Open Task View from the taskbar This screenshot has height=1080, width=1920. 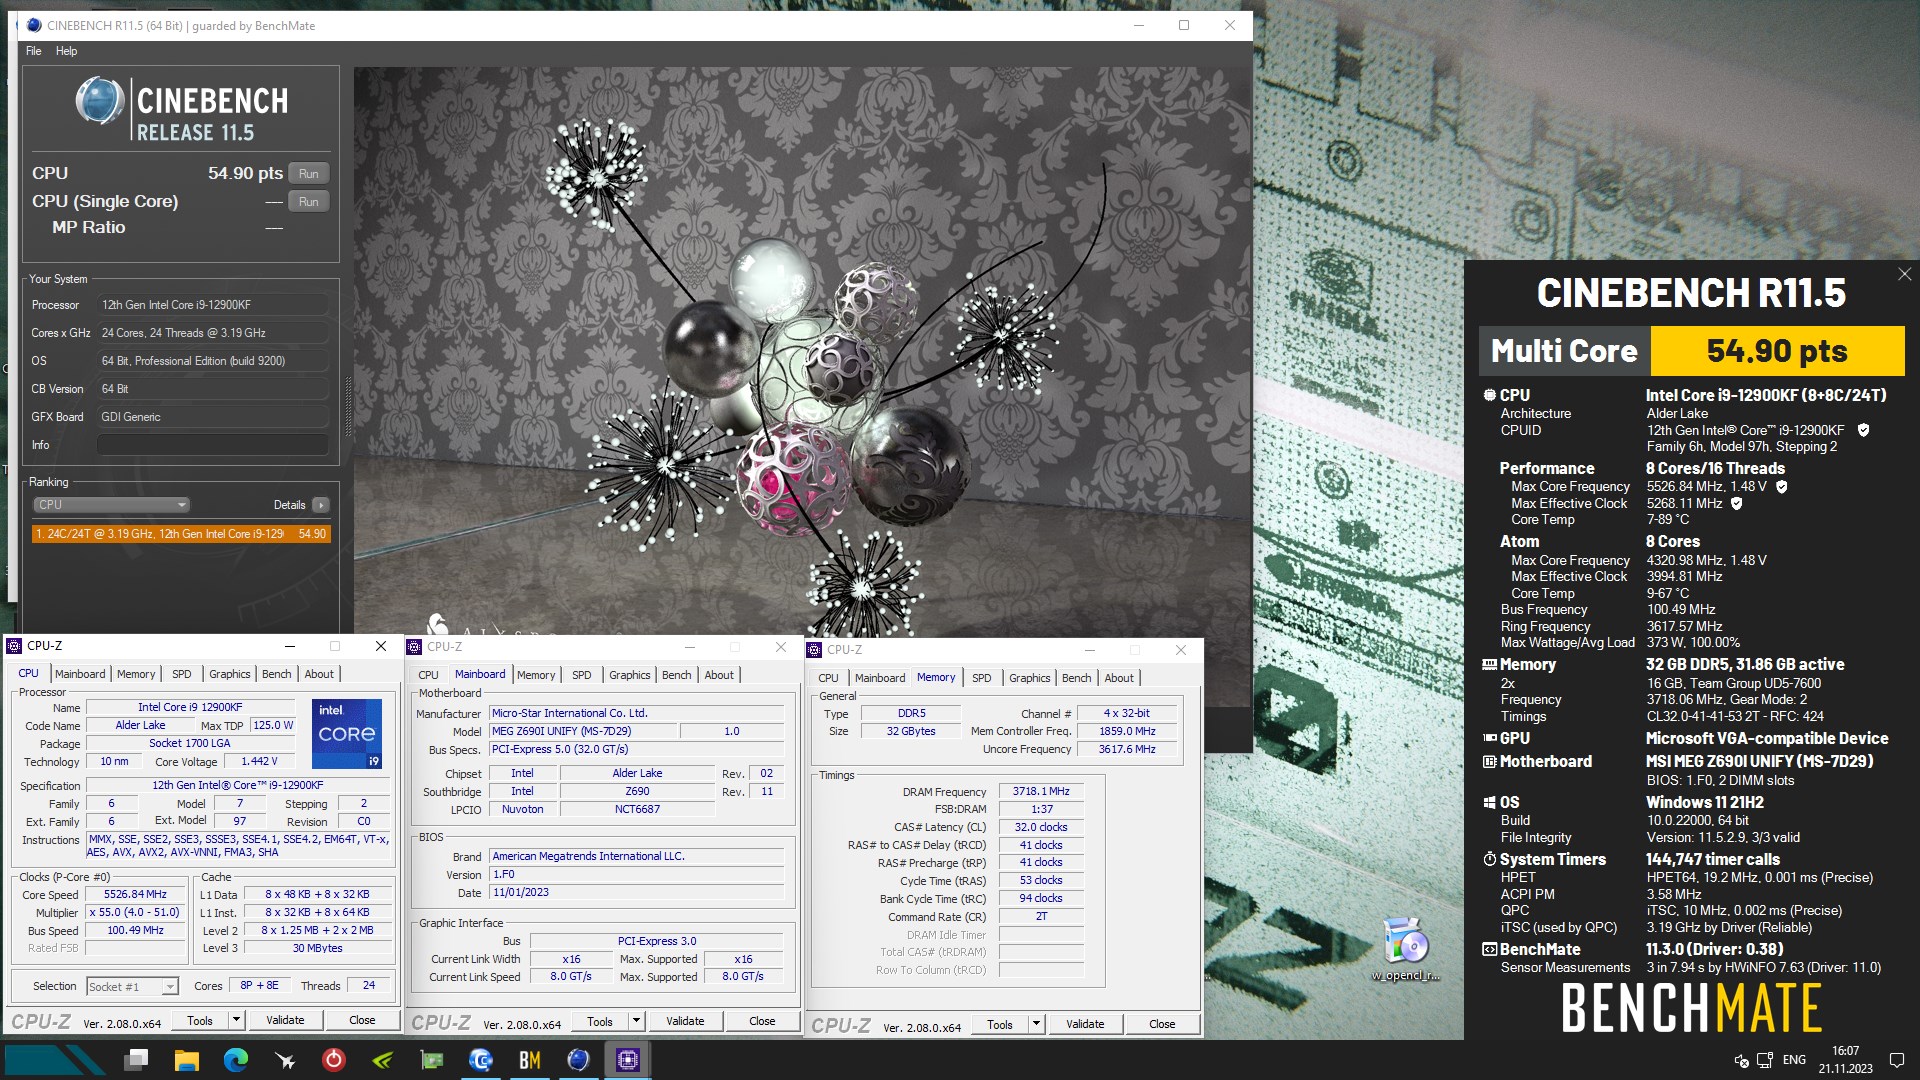pos(137,1060)
